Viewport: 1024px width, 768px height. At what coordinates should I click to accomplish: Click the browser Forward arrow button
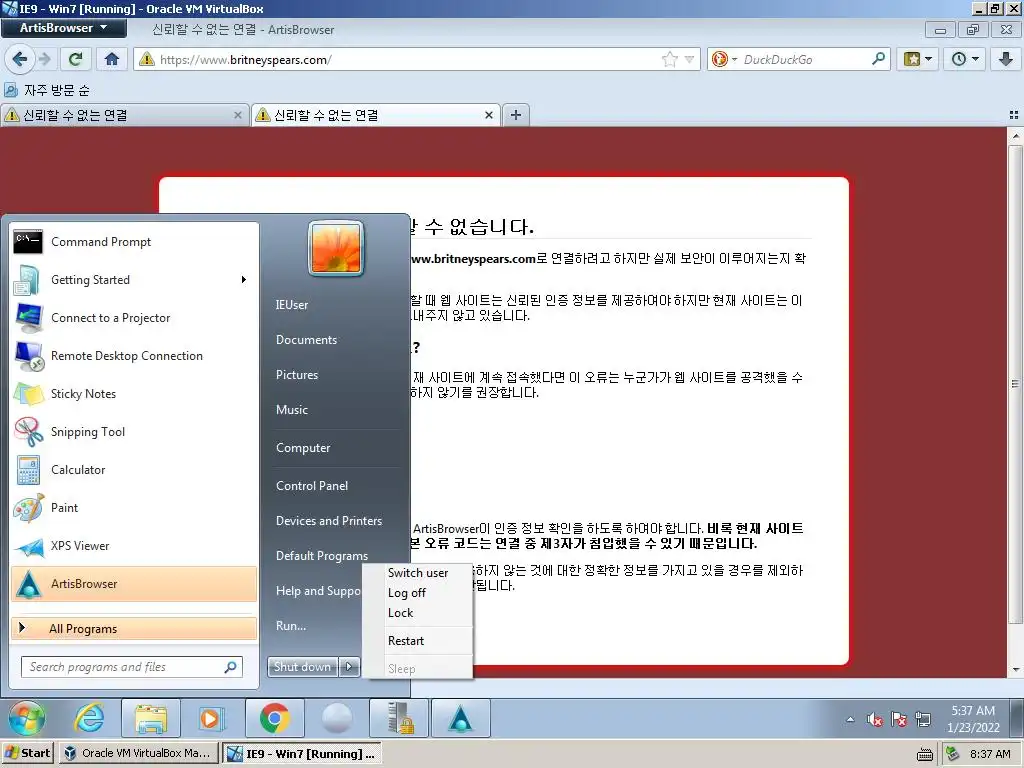(44, 59)
